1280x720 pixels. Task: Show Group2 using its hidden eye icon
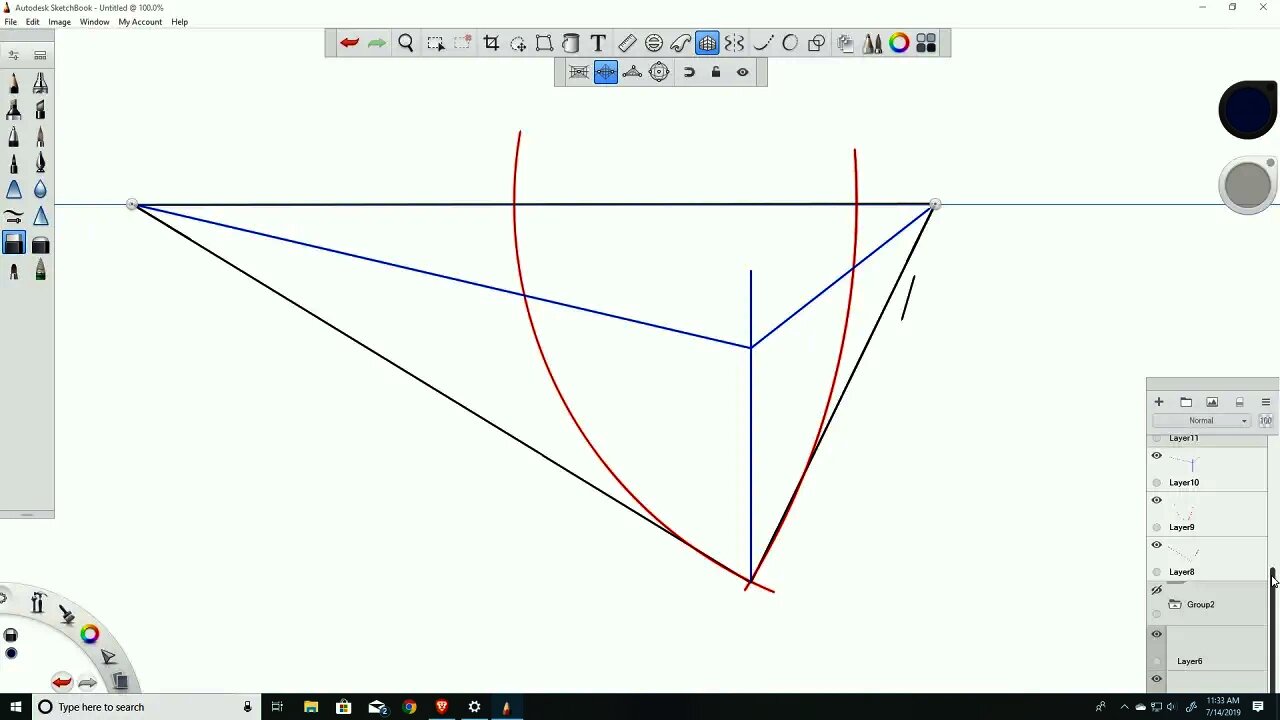pyautogui.click(x=1157, y=590)
